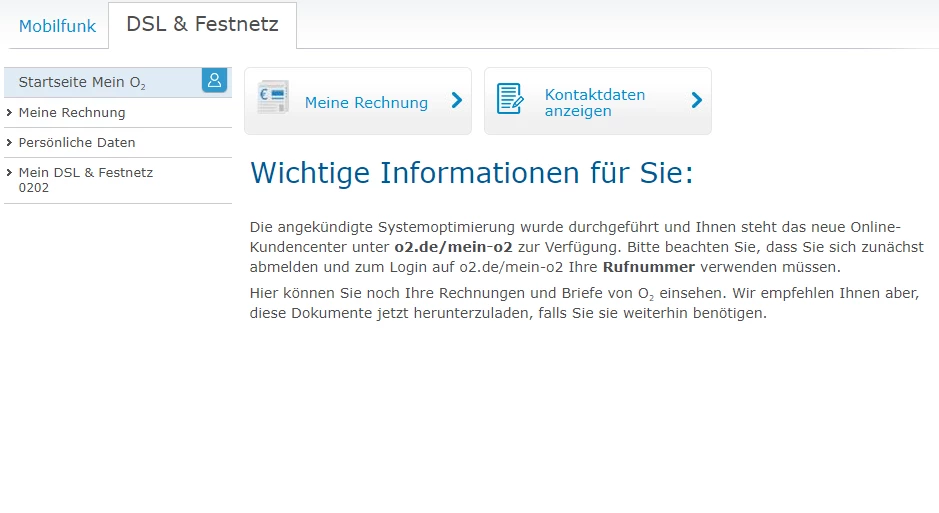This screenshot has width=939, height=513.
Task: Click arrow on the Meine Rechnung tile
Action: [457, 100]
